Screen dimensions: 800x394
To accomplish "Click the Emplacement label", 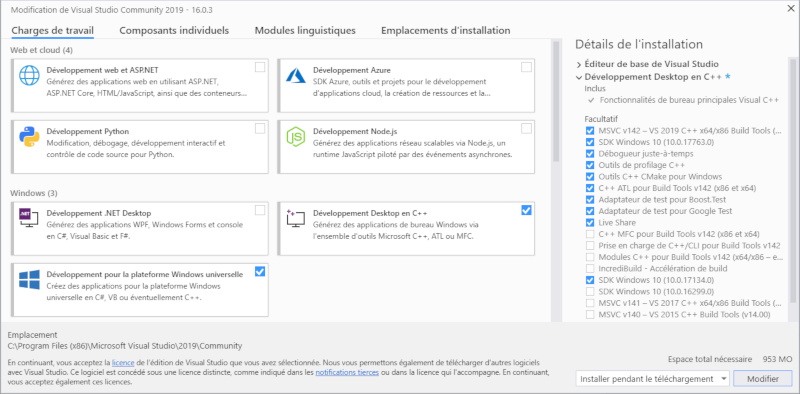I will (33, 335).
